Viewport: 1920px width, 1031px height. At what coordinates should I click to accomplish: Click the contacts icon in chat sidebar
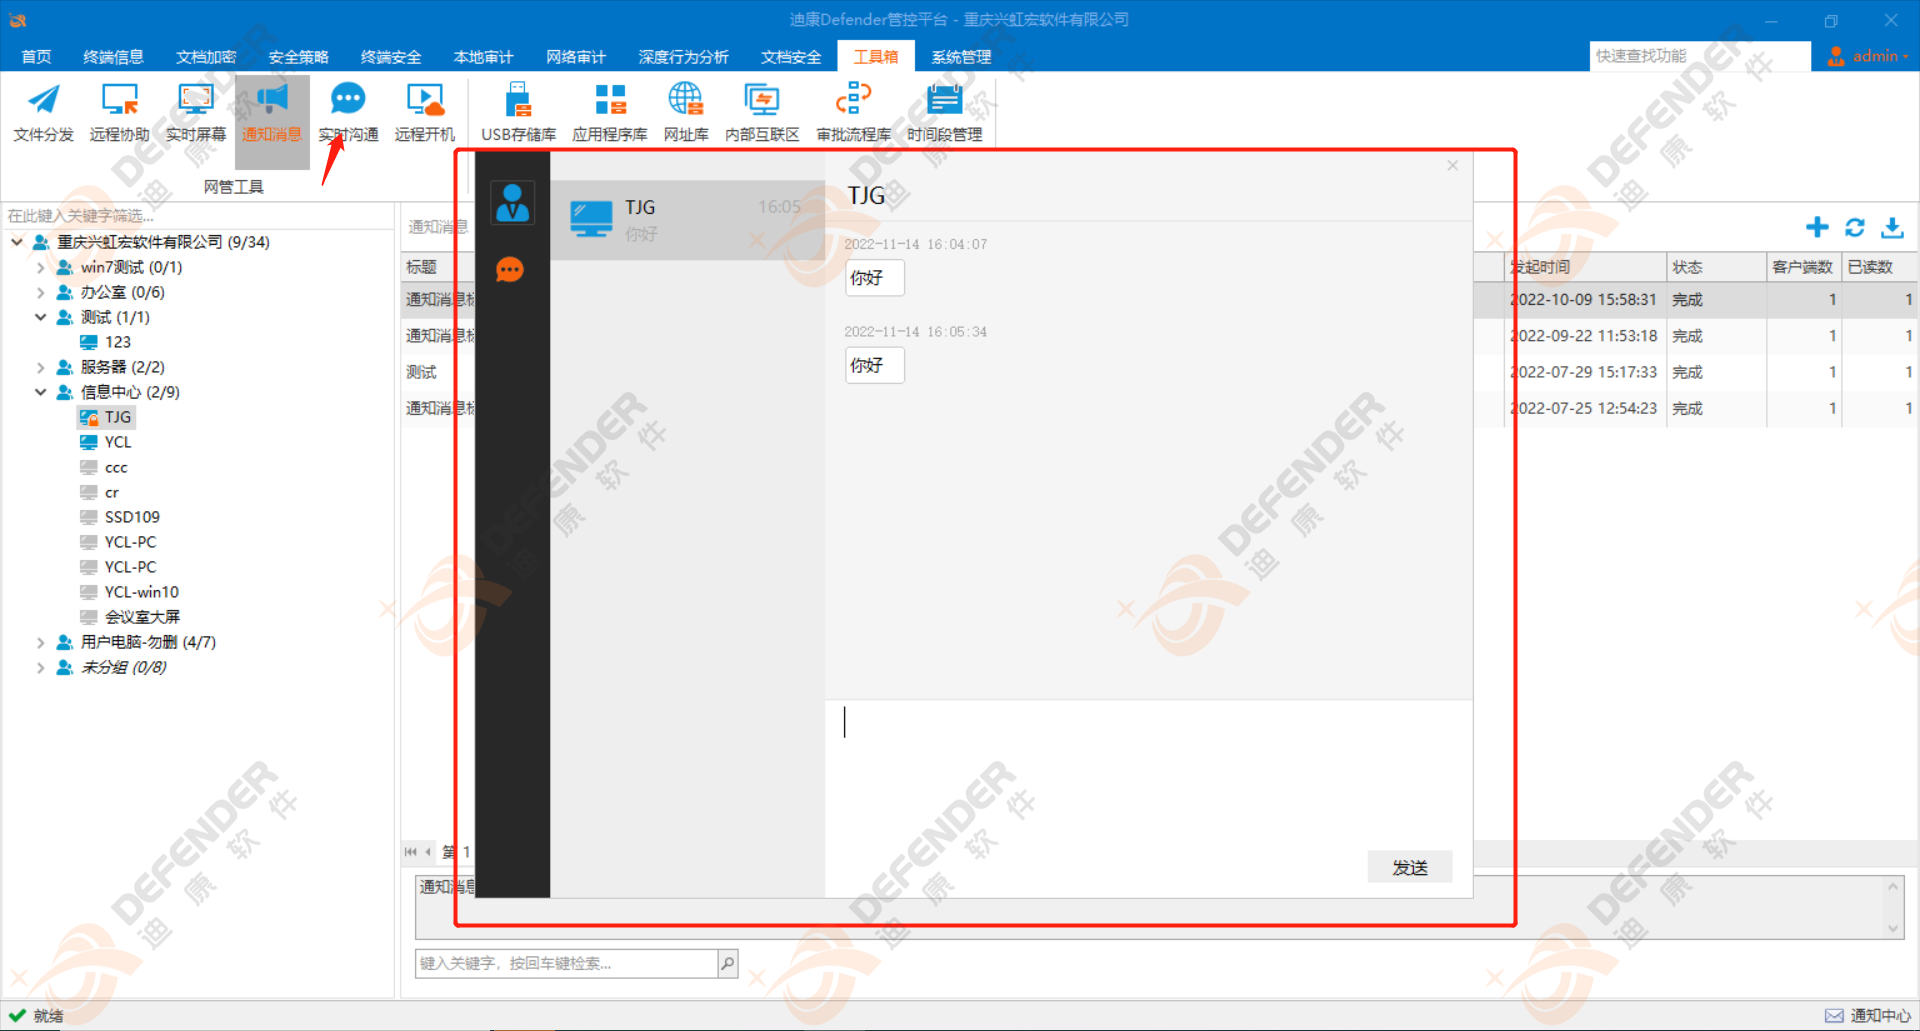pyautogui.click(x=512, y=203)
